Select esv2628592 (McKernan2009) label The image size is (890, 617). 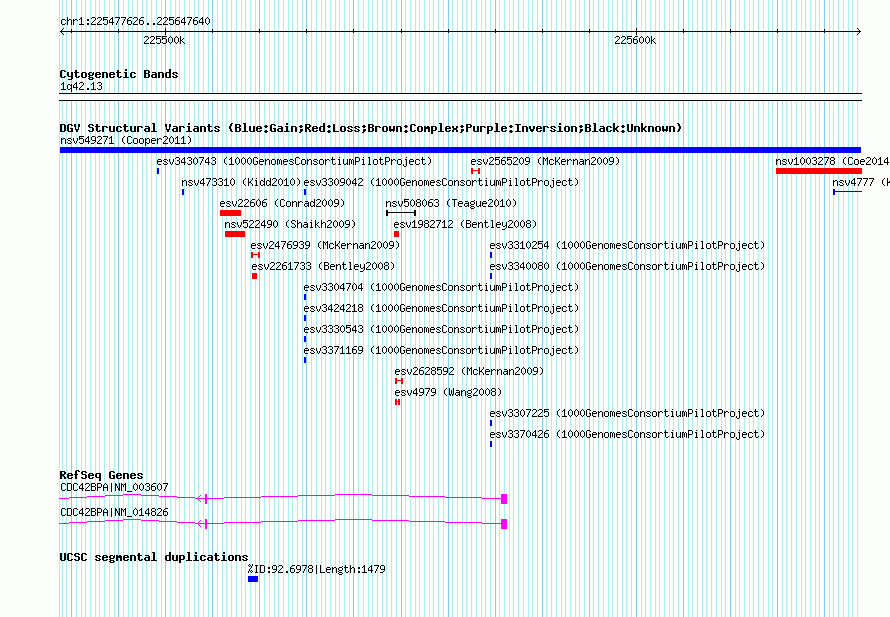469,371
